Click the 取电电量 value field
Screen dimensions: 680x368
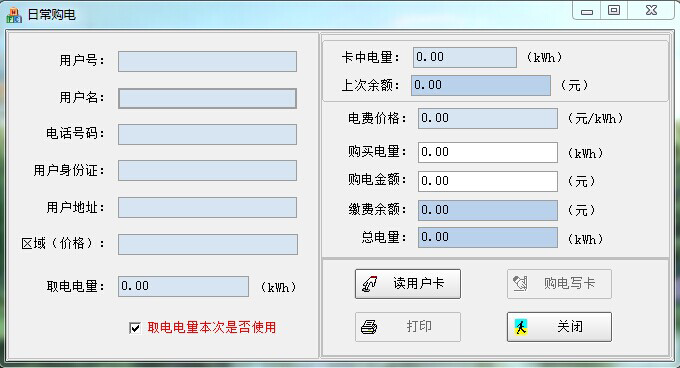pyautogui.click(x=183, y=287)
